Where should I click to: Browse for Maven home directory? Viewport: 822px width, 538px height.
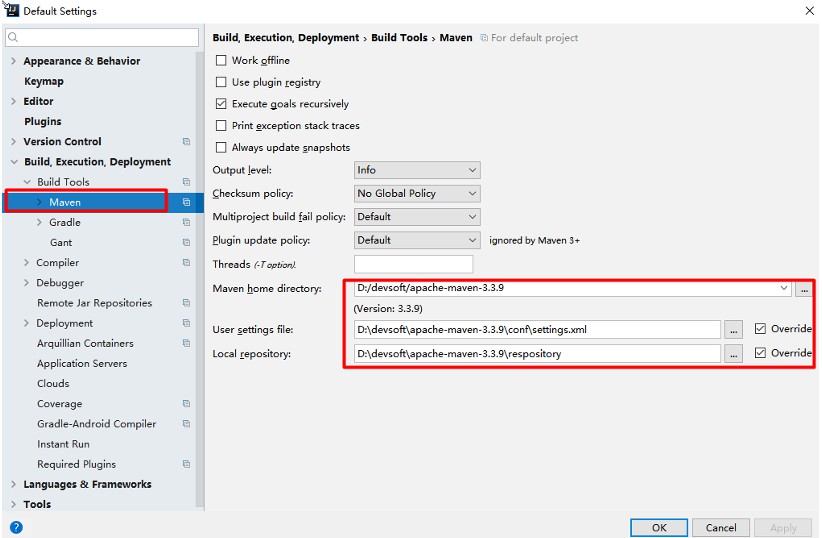(804, 288)
